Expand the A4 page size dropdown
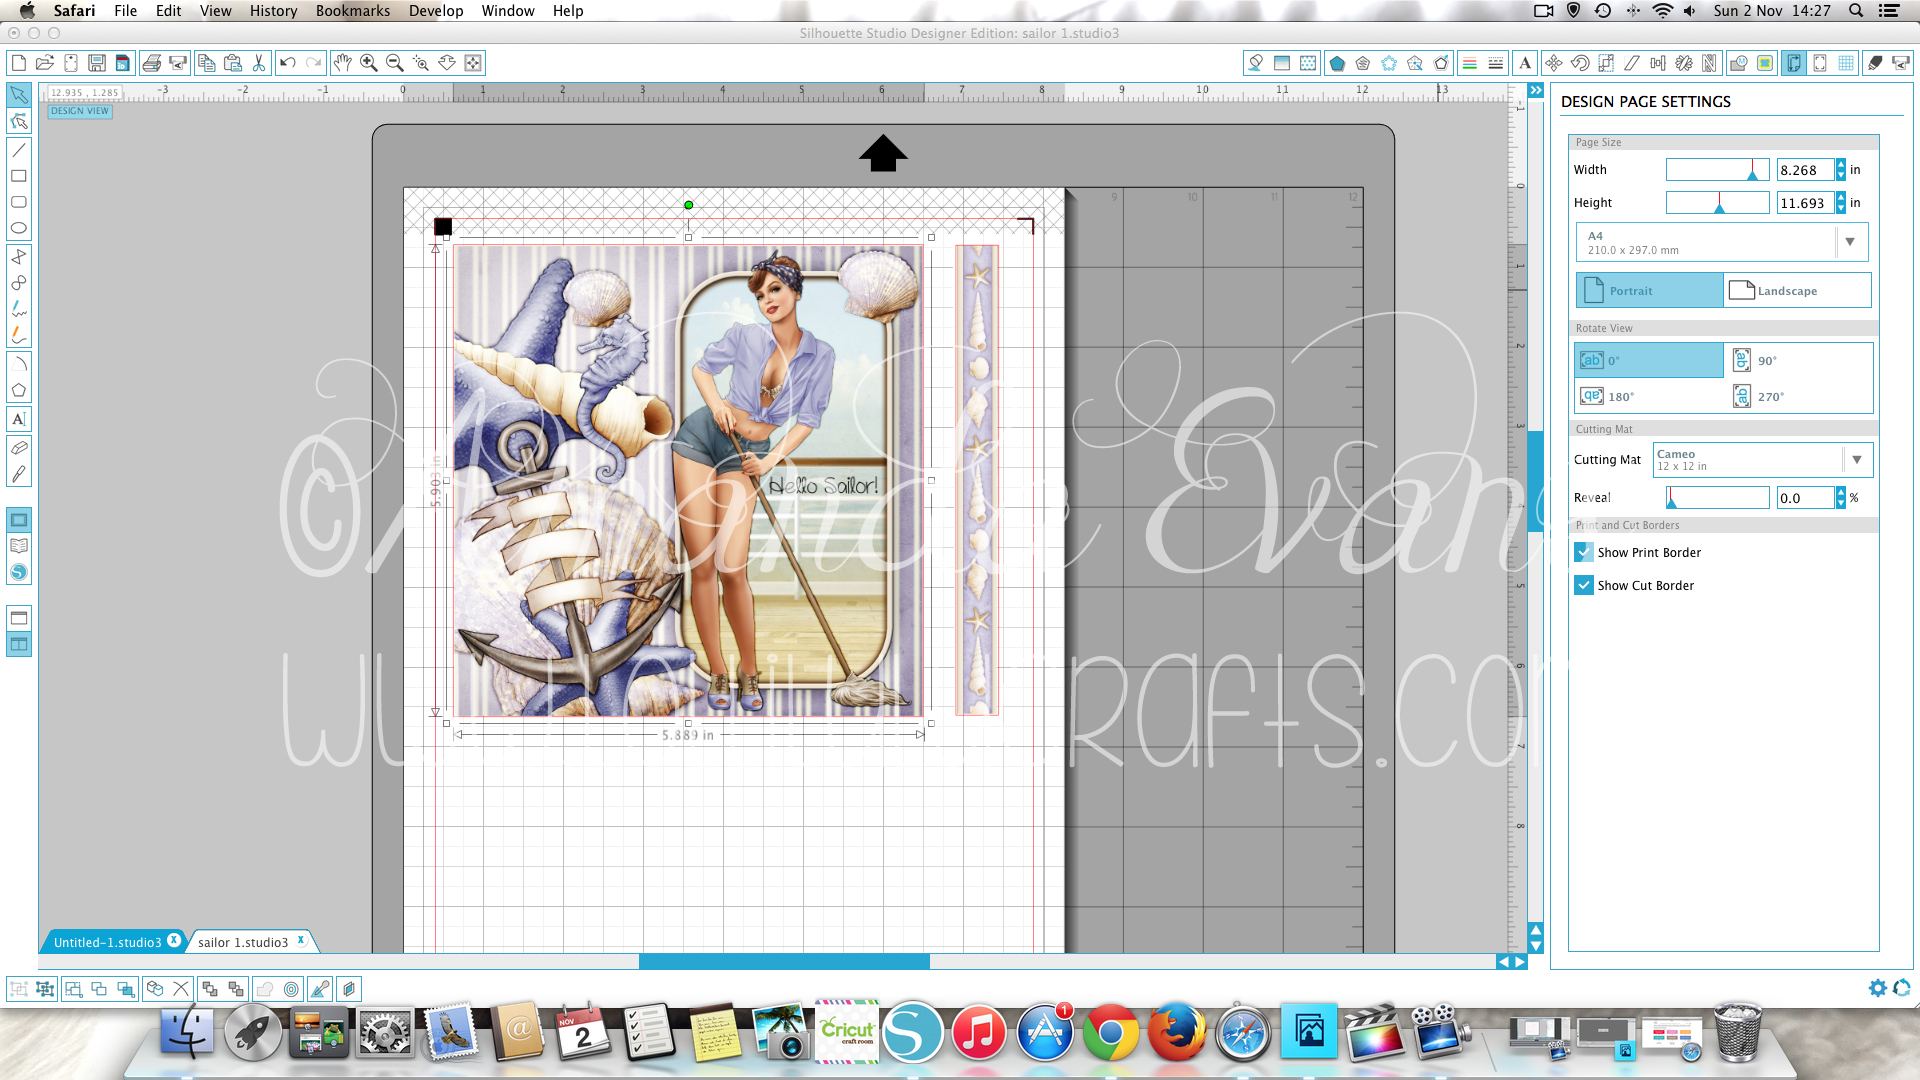Image resolution: width=1920 pixels, height=1080 pixels. pyautogui.click(x=1850, y=242)
